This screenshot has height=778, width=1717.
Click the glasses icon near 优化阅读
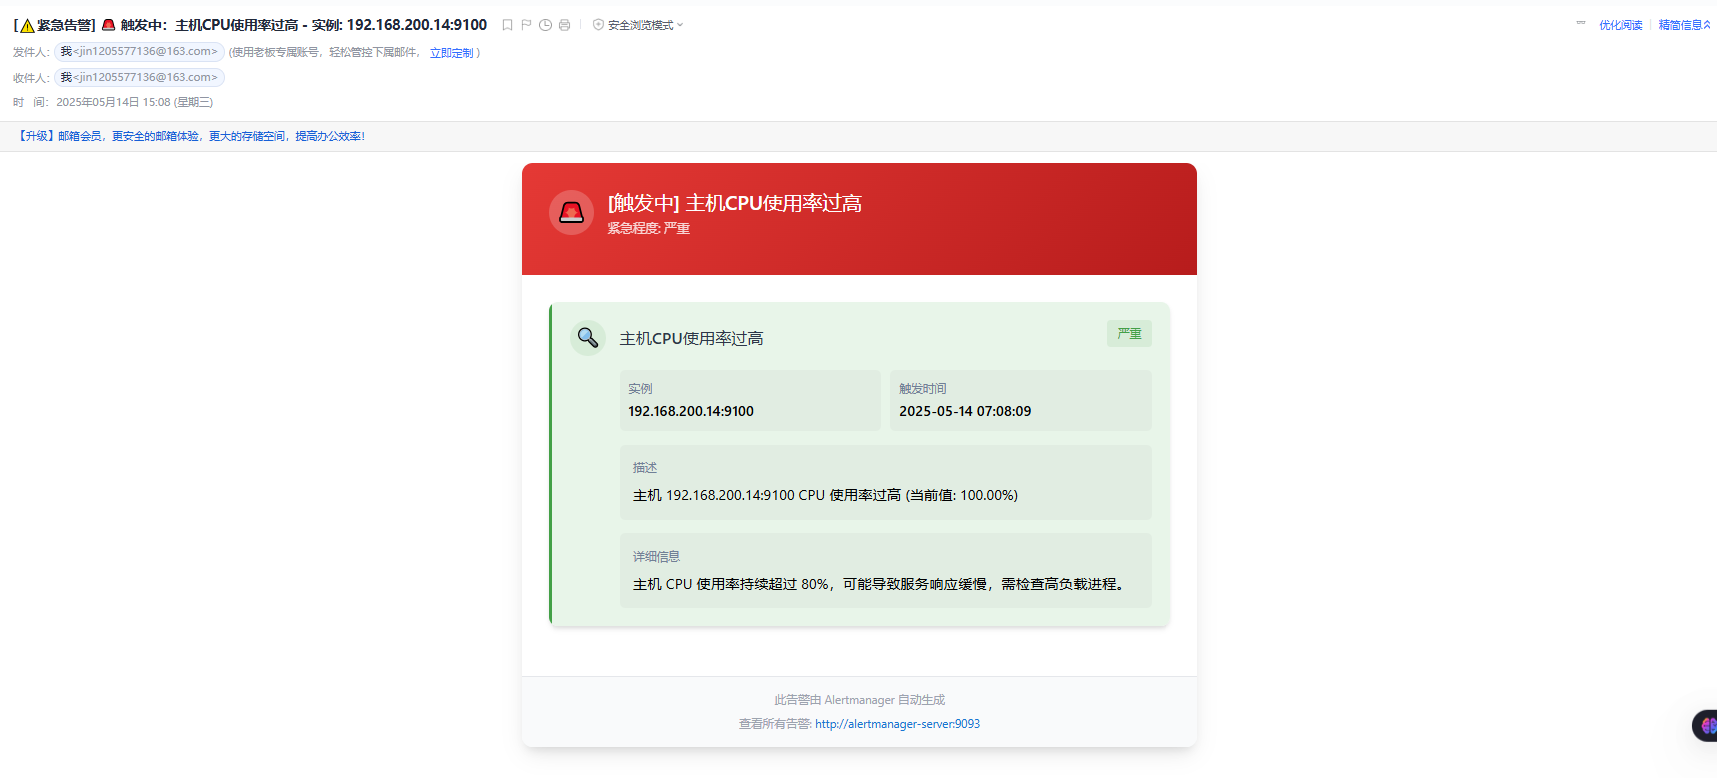coord(1580,23)
